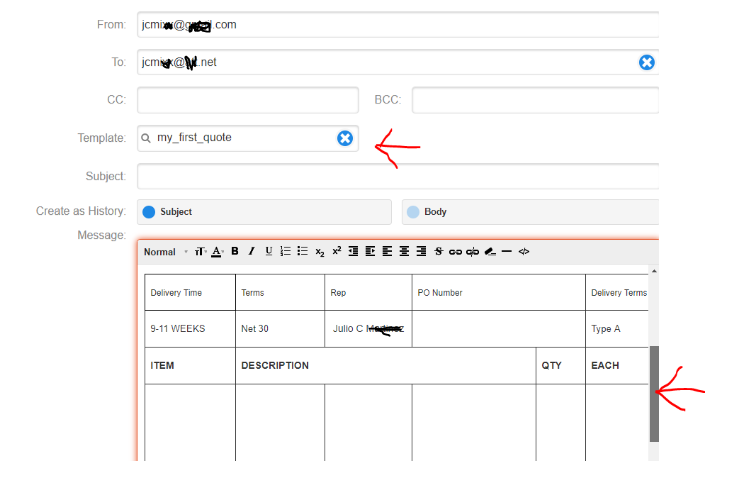The width and height of the screenshot is (732, 492).
Task: Click the 'Rep' header cell
Action: point(368,293)
